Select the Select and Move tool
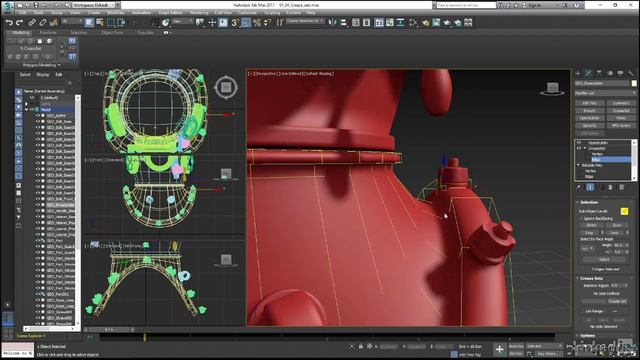This screenshot has width=640, height=360. [212, 23]
